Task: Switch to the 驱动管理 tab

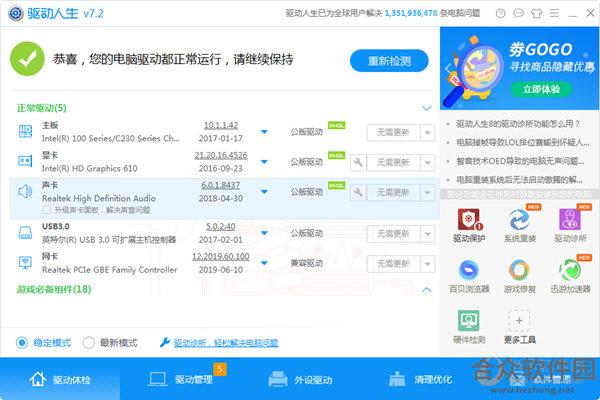Action: coord(181,379)
